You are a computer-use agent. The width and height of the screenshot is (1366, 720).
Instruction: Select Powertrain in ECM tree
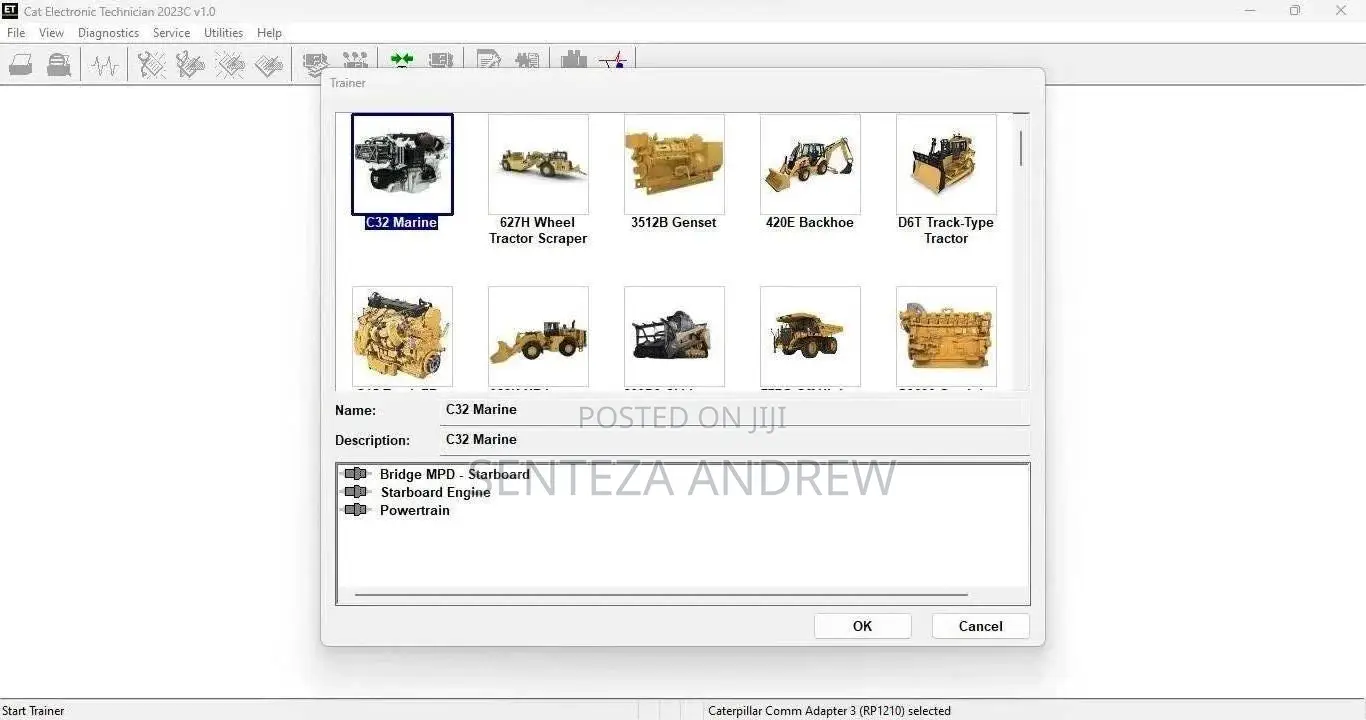pyautogui.click(x=415, y=510)
